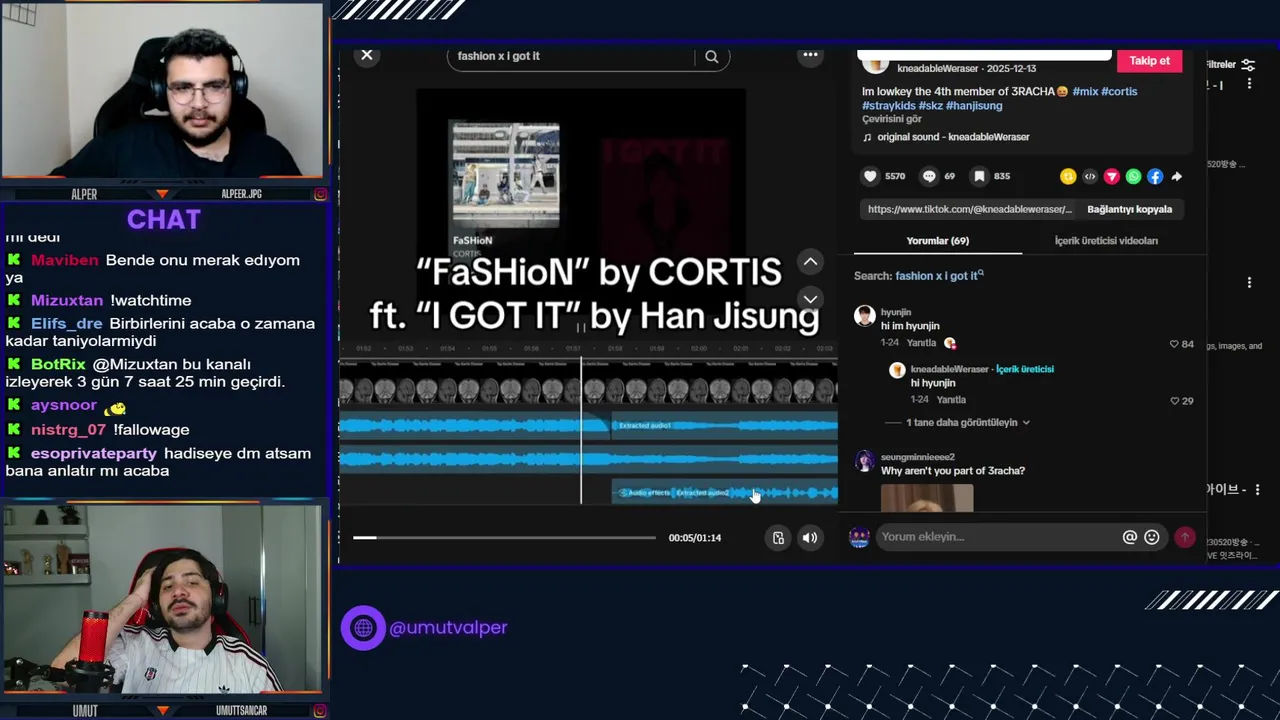Reply to kneadableWeraser's 'hi hyunjin' comment
Viewport: 1280px width, 720px height.
(x=951, y=400)
